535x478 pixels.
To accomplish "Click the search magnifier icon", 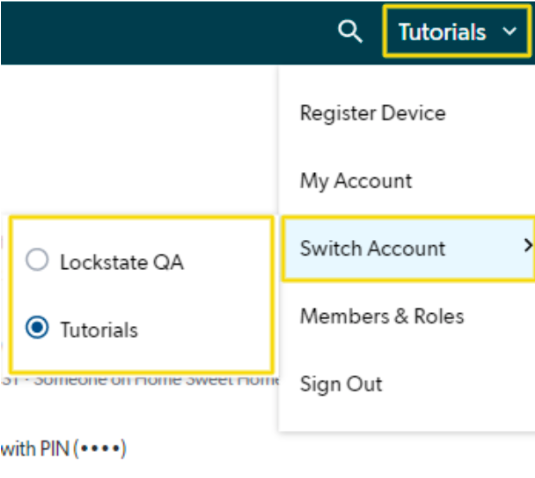I will click(x=350, y=32).
